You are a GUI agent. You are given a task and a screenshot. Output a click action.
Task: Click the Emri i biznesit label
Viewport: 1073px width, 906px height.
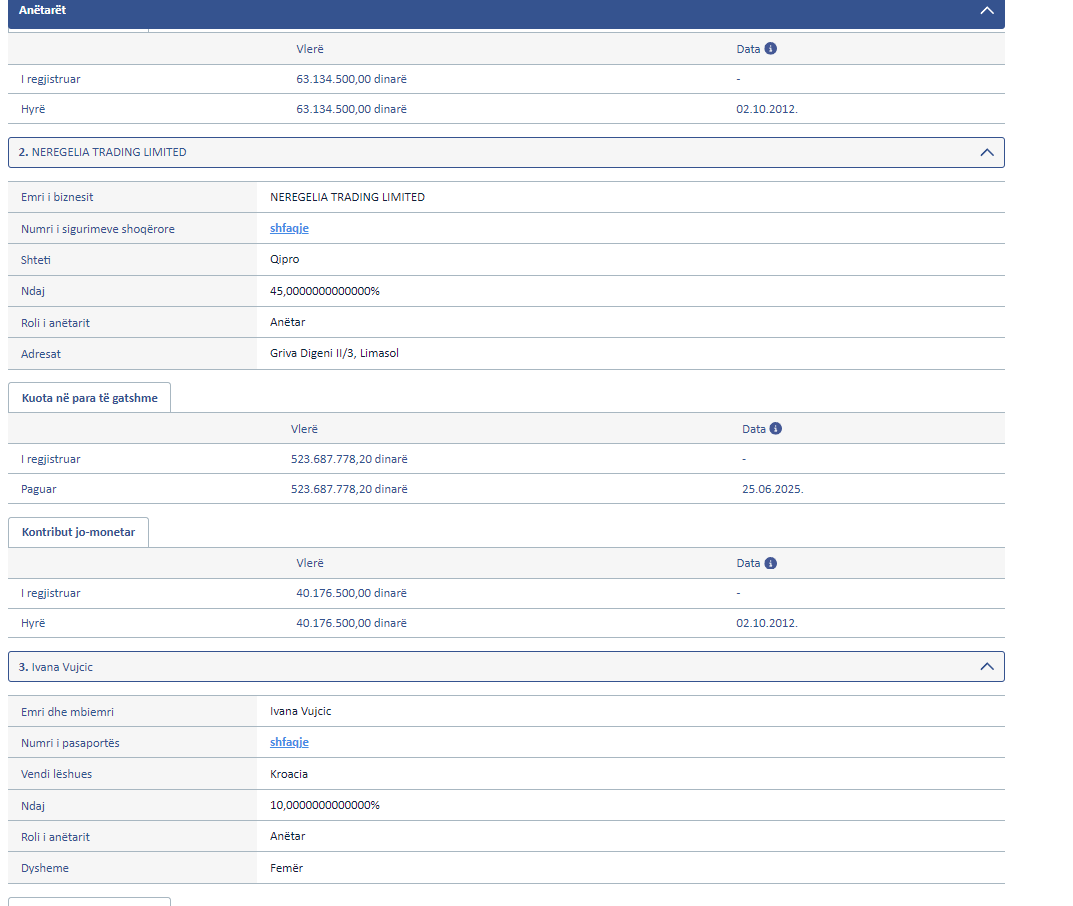(57, 197)
